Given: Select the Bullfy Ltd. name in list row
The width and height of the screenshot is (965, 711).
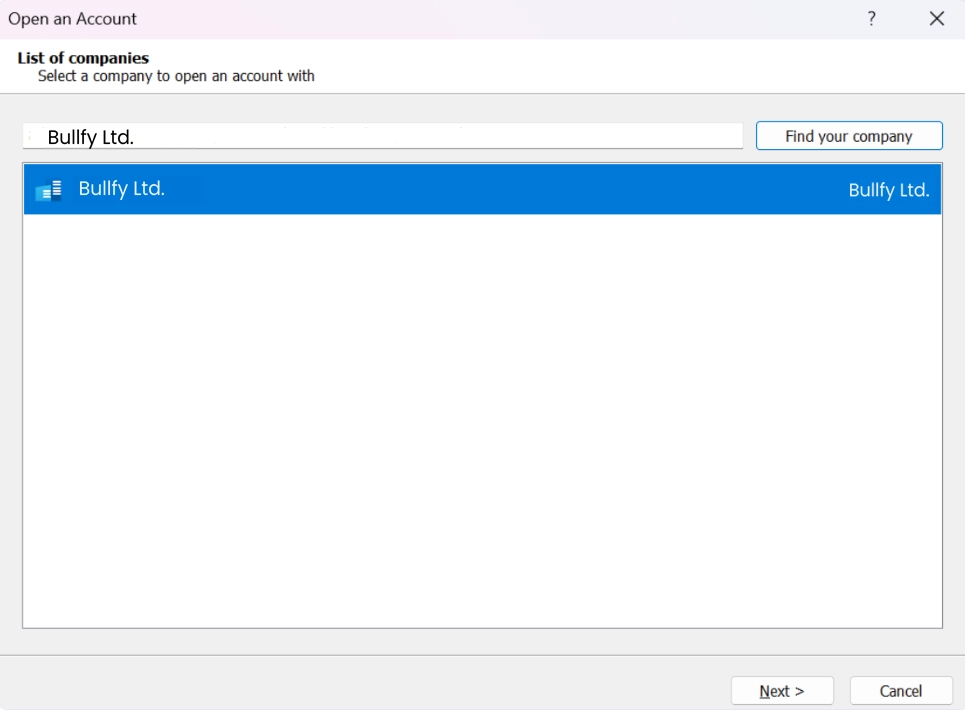Looking at the screenshot, I should click(121, 188).
